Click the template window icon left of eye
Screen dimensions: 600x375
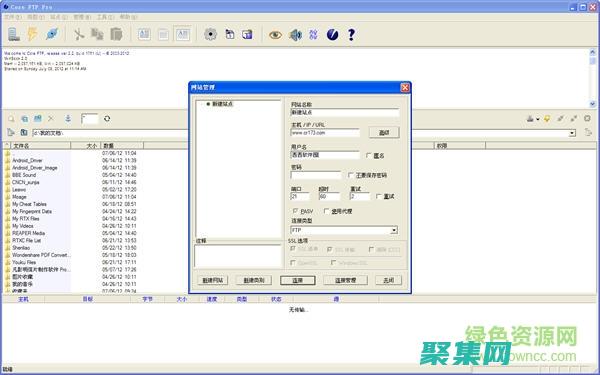point(248,34)
